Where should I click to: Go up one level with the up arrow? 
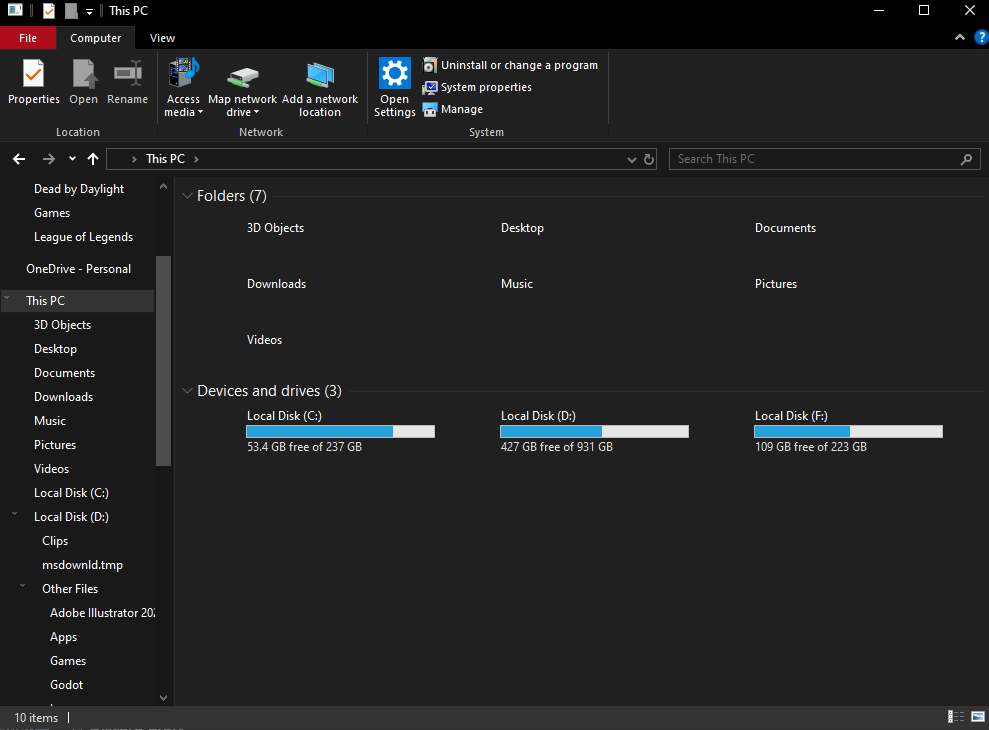tap(93, 159)
